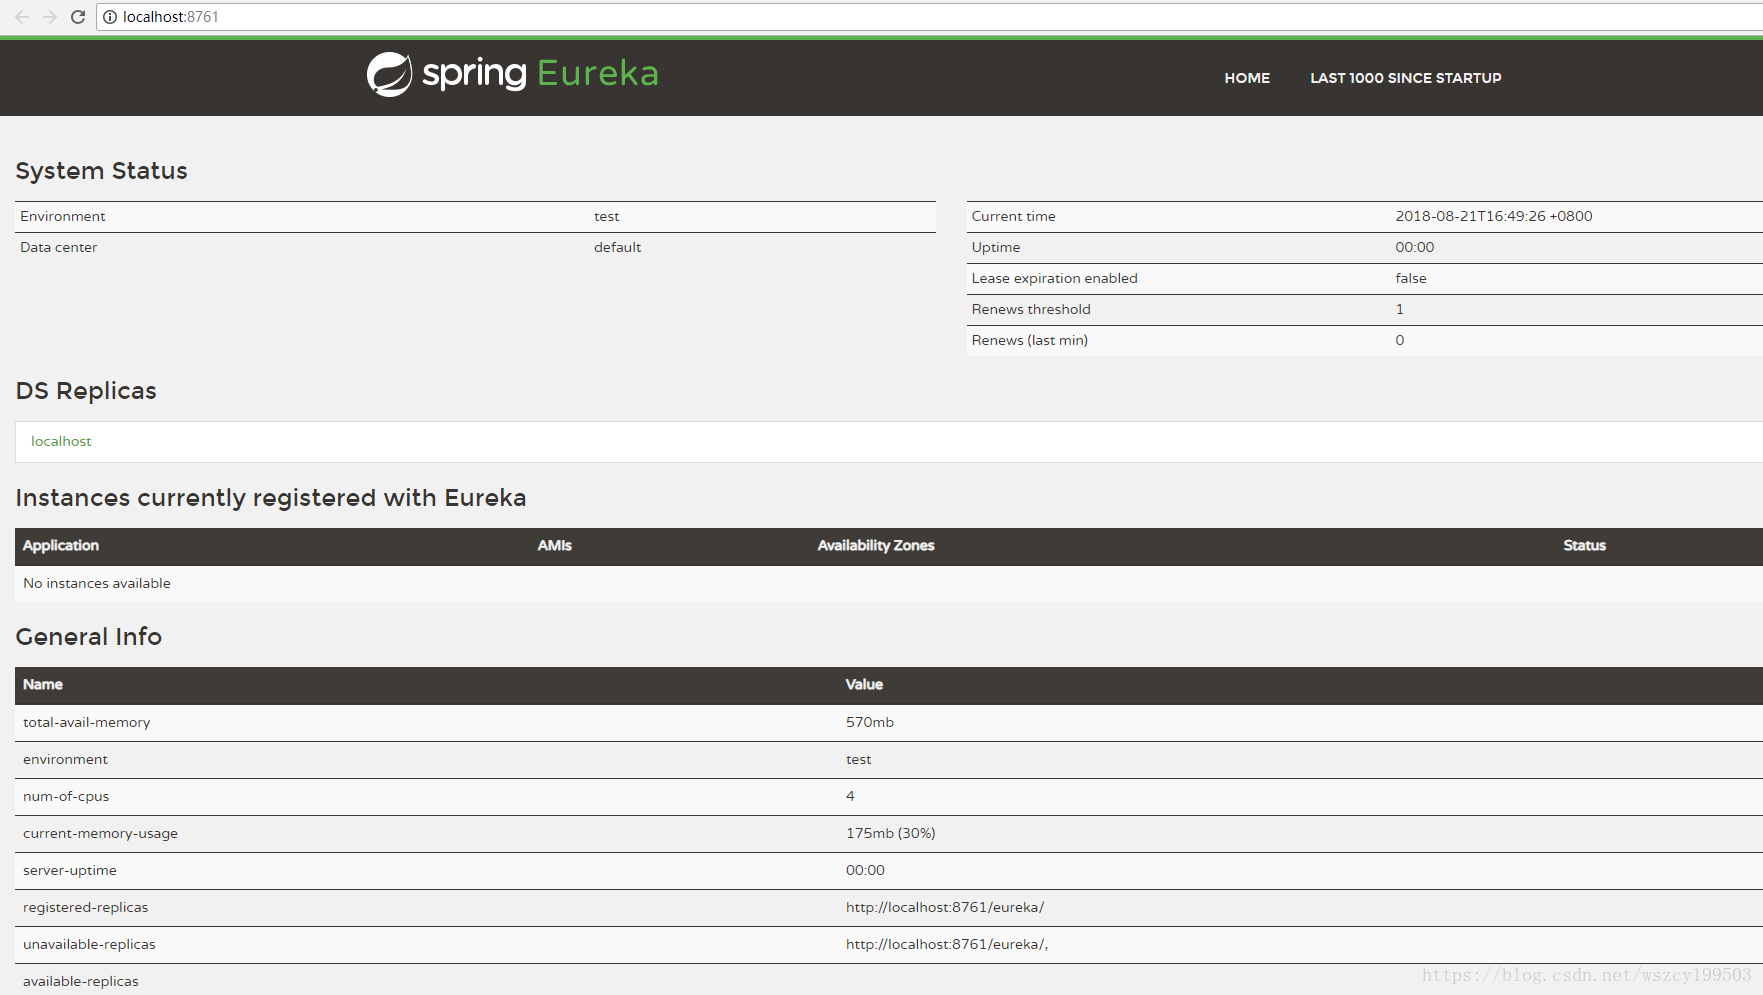
Task: Open the HOME navigation item
Action: [x=1247, y=78]
